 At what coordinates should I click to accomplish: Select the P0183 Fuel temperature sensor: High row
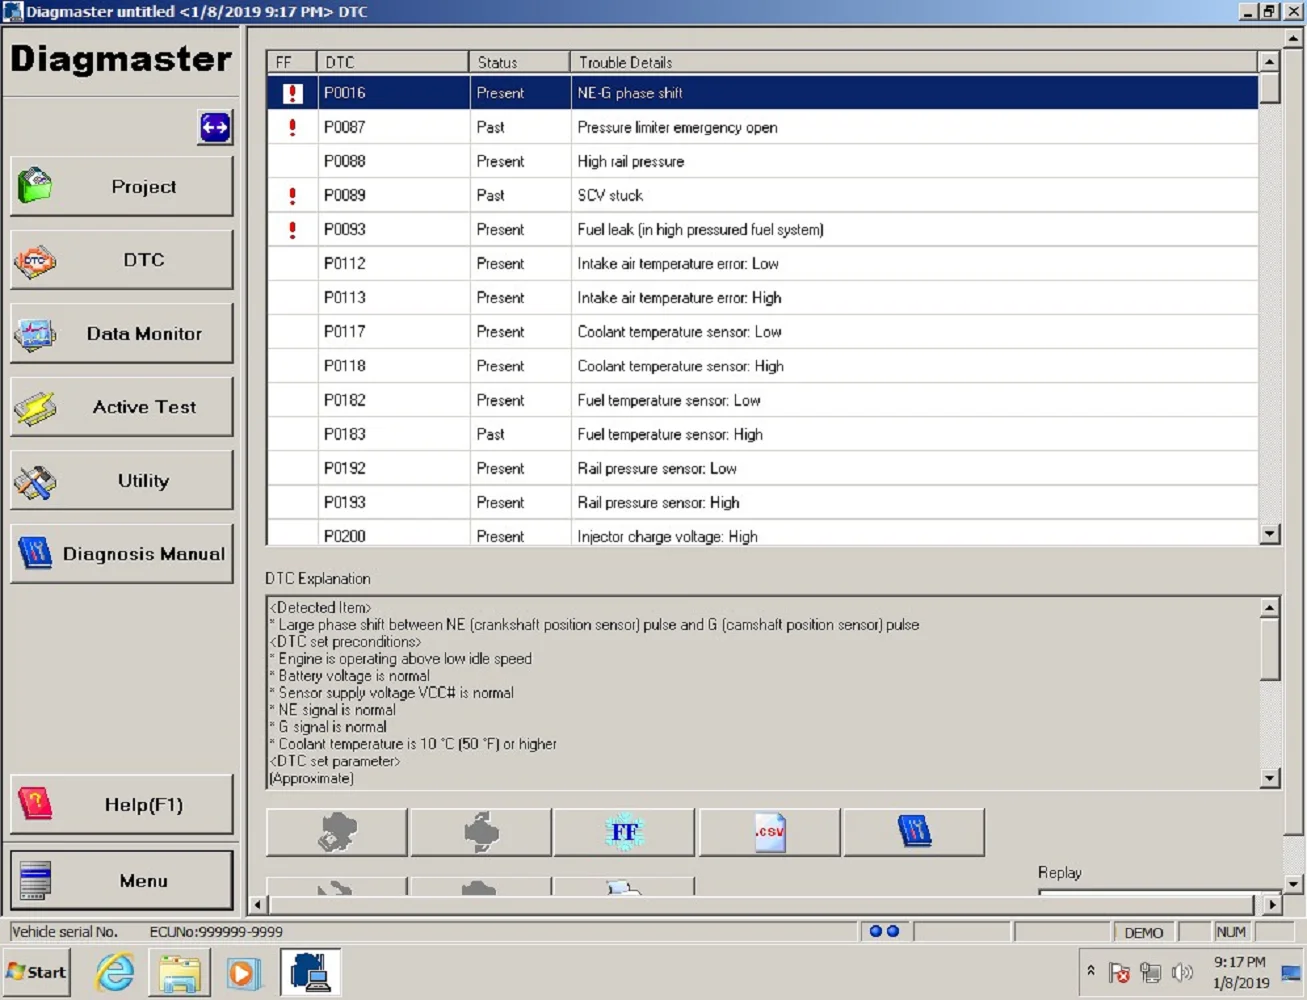[x=762, y=434]
